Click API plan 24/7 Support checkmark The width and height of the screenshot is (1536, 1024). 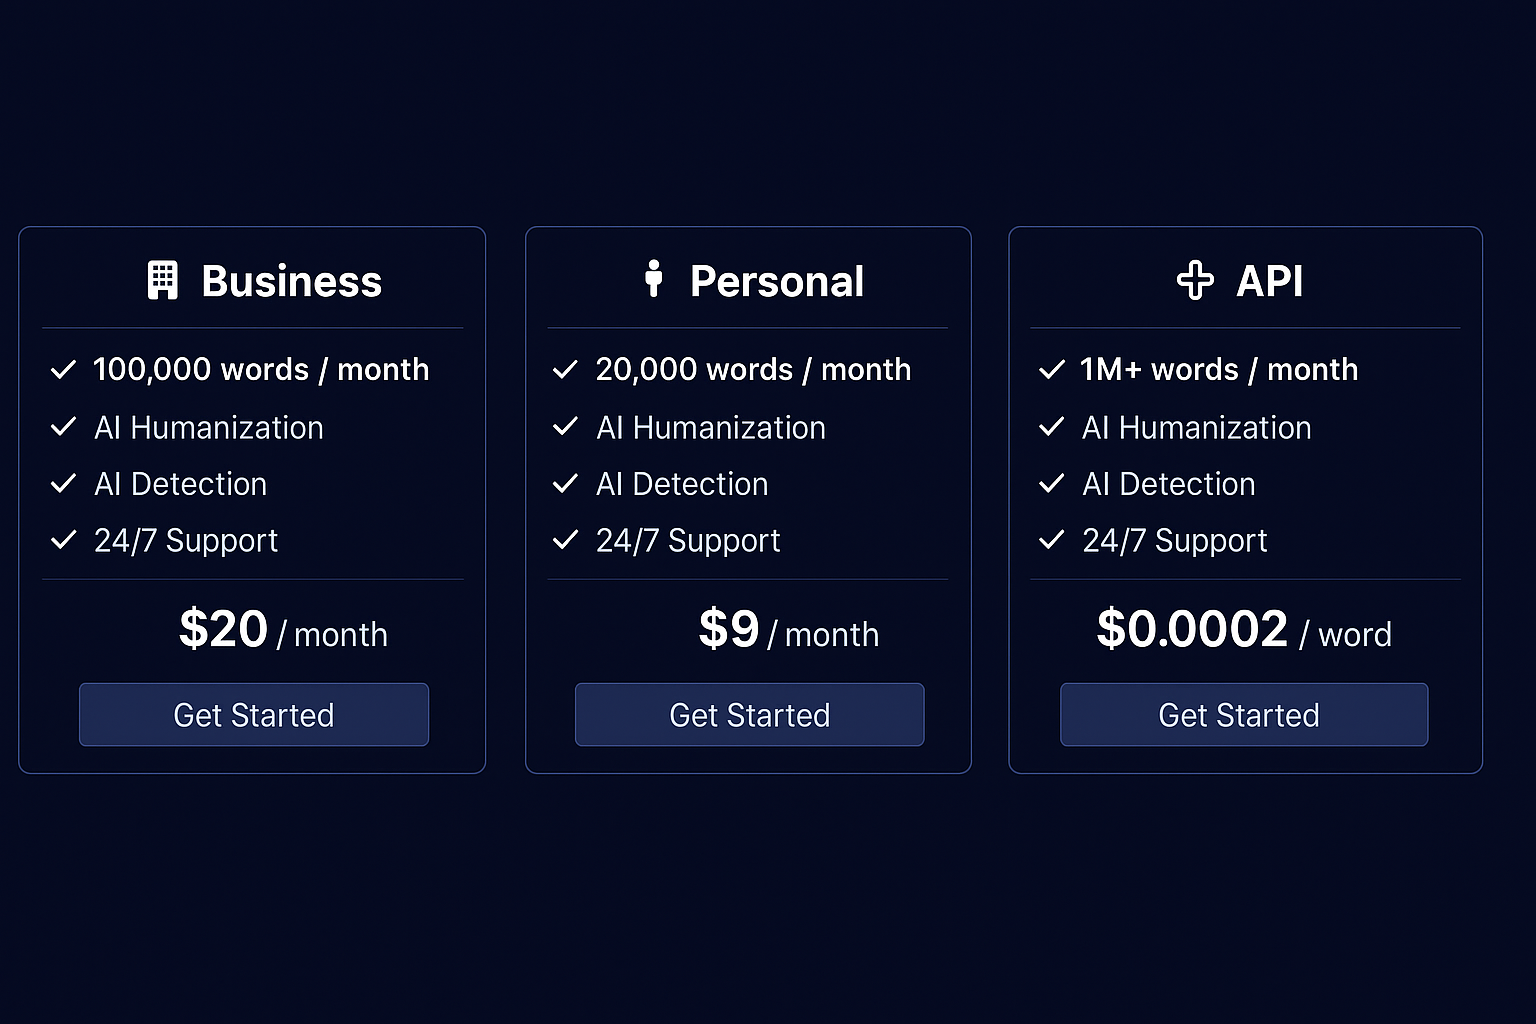tap(1052, 541)
